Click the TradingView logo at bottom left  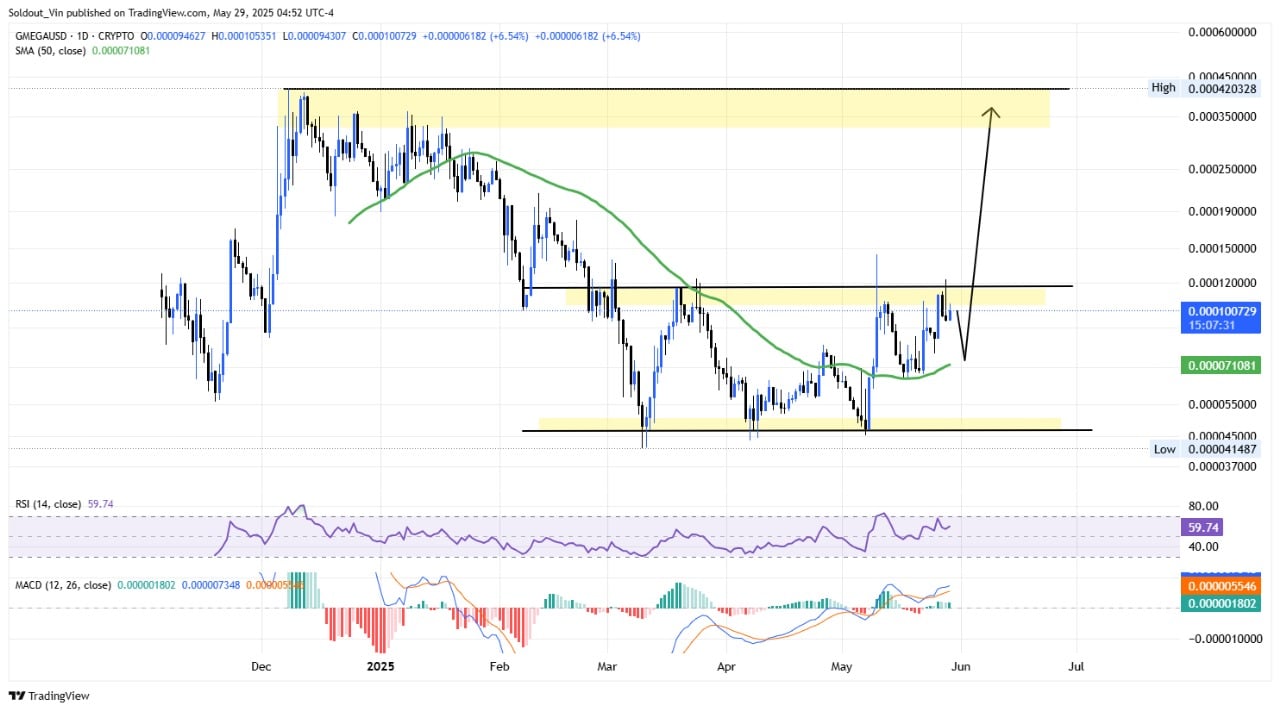click(x=47, y=696)
